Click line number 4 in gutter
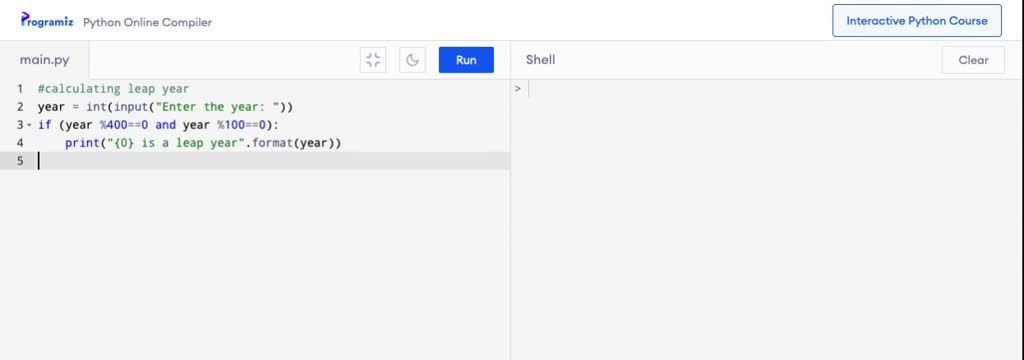This screenshot has width=1024, height=360. coord(20,143)
